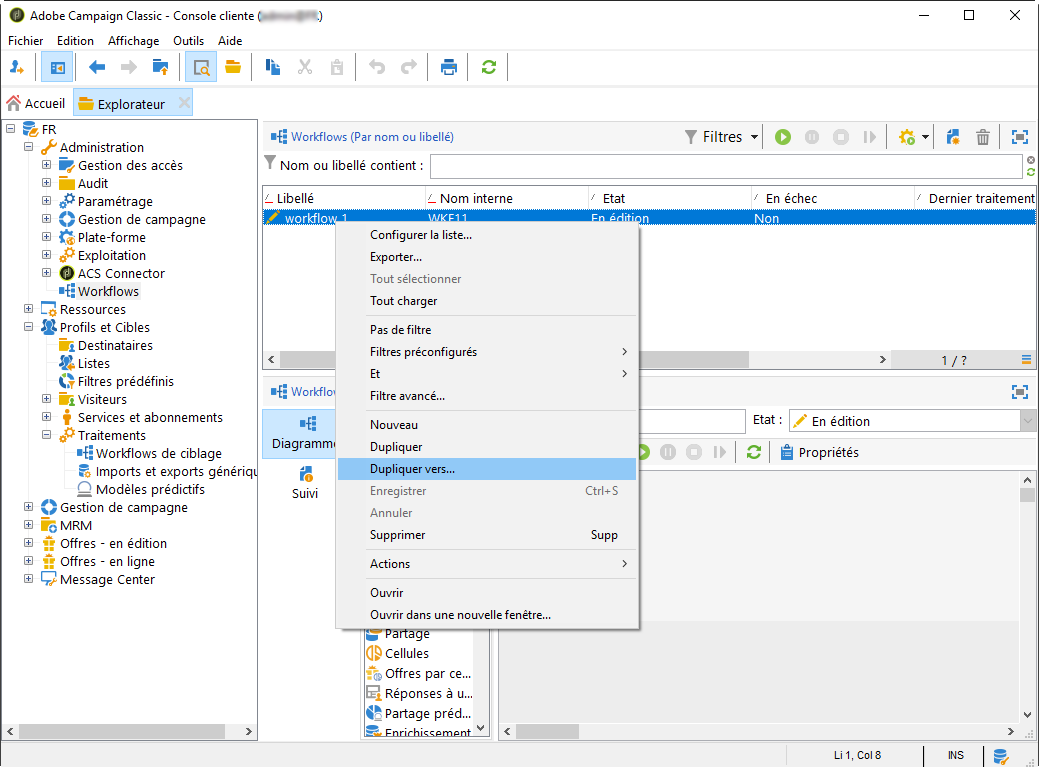
Task: Open the Etat combo box dropdown arrow
Action: 1028,422
